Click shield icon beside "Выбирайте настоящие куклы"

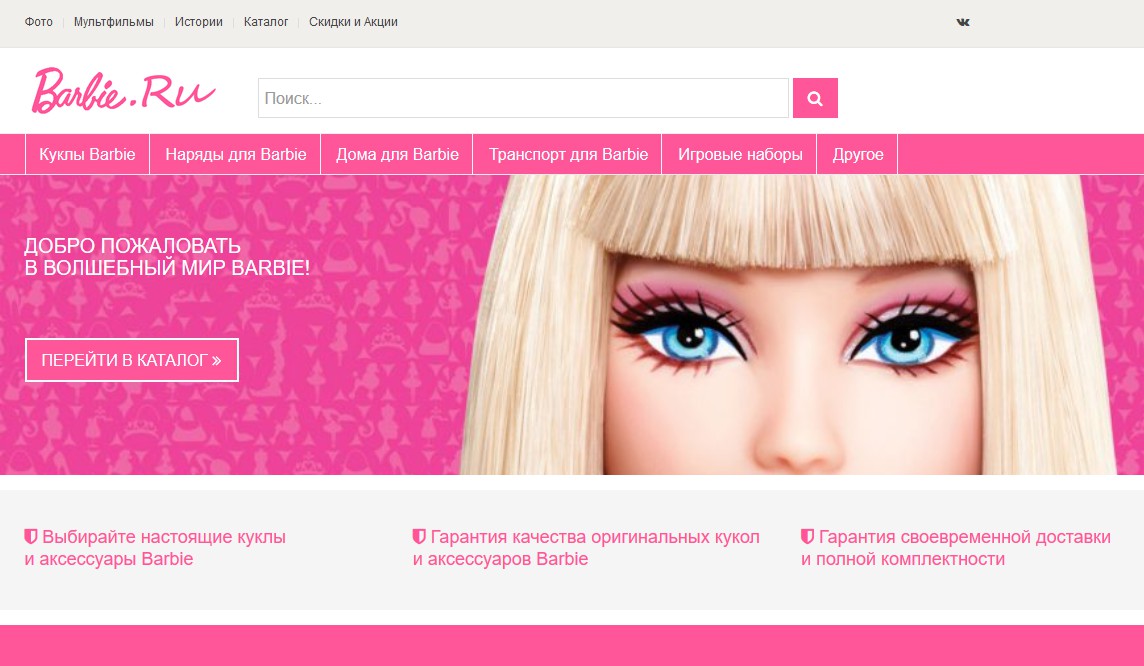[31, 537]
